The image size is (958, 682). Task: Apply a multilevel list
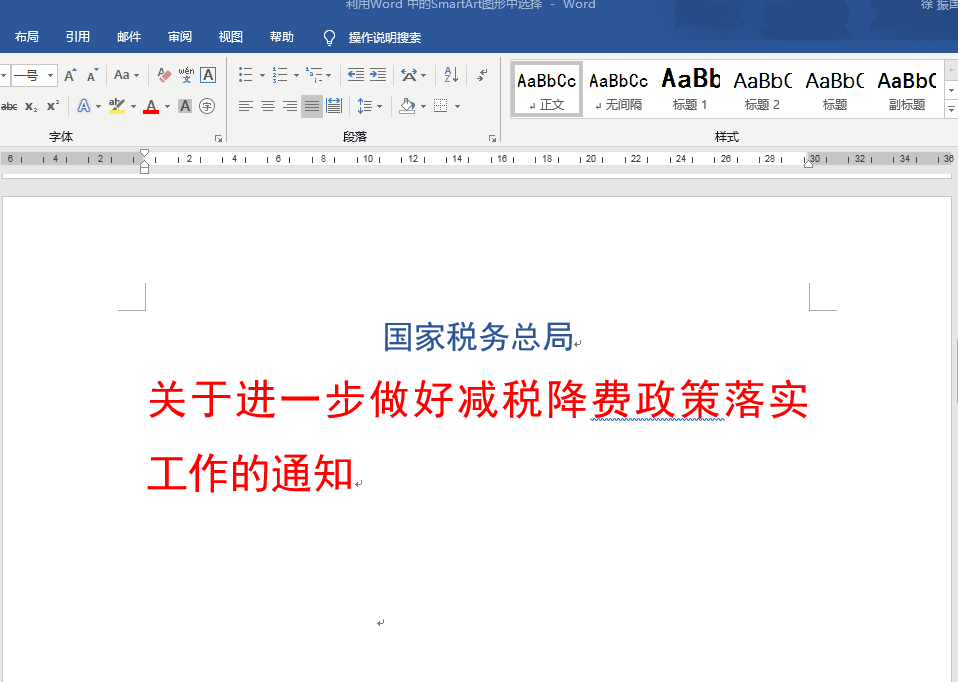[314, 75]
